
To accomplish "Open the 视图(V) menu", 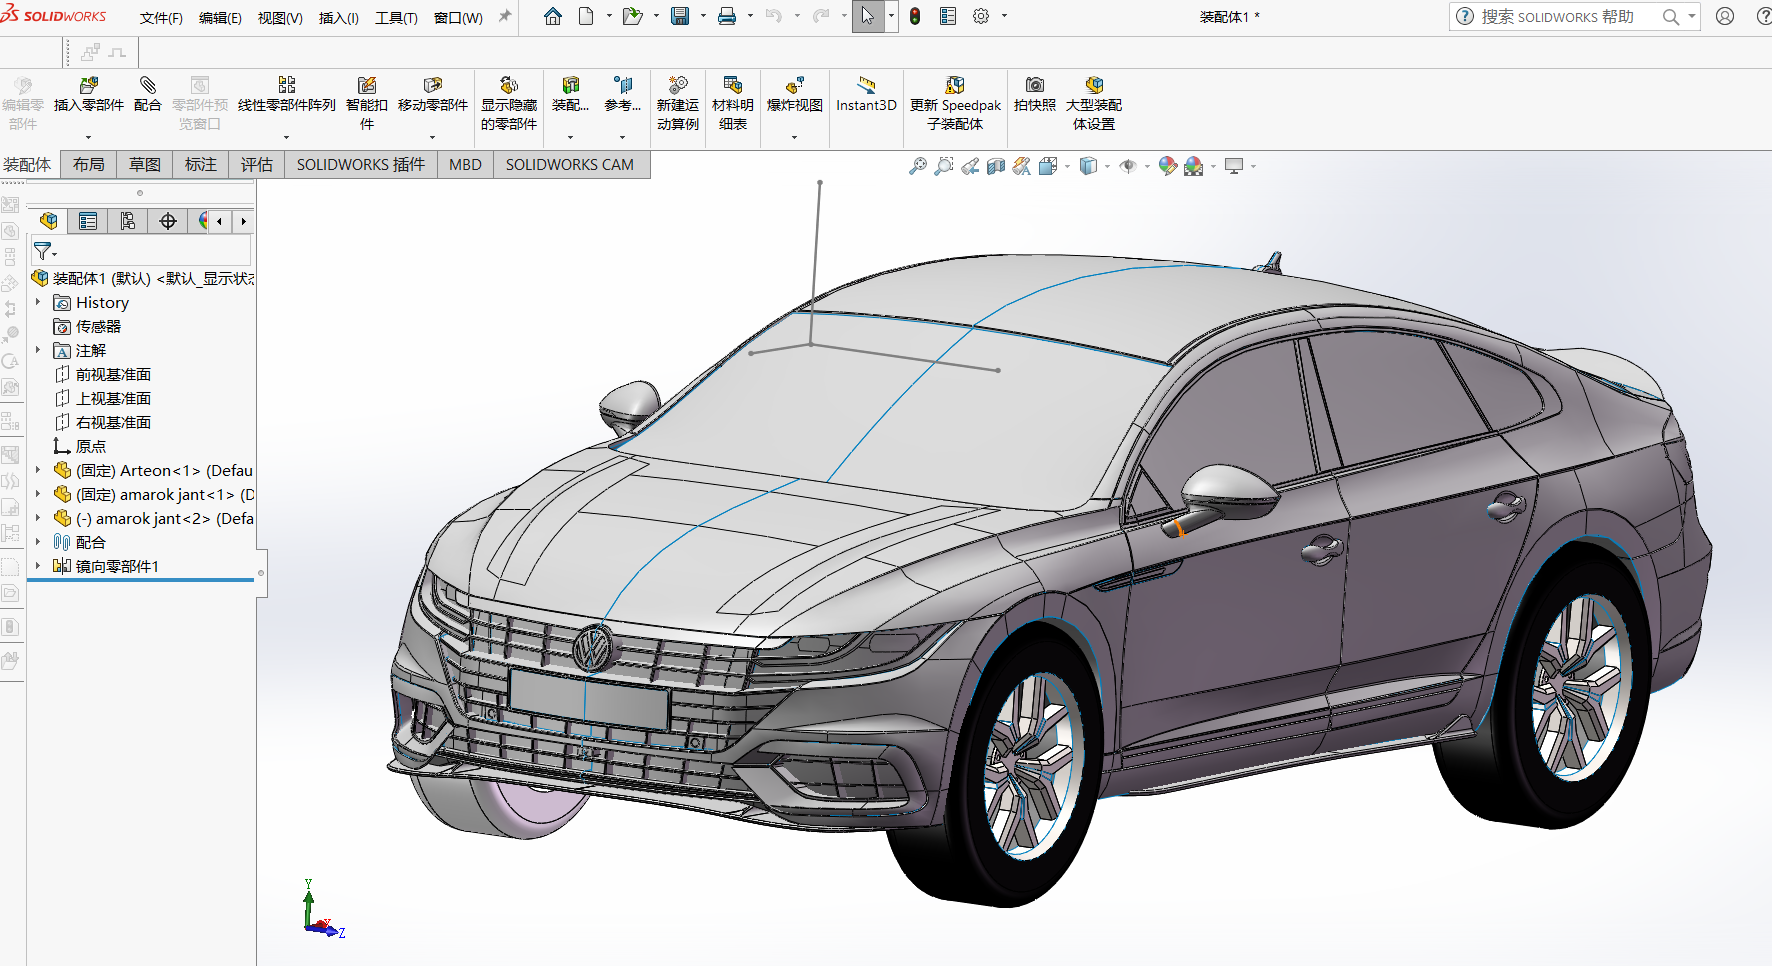I will (280, 18).
